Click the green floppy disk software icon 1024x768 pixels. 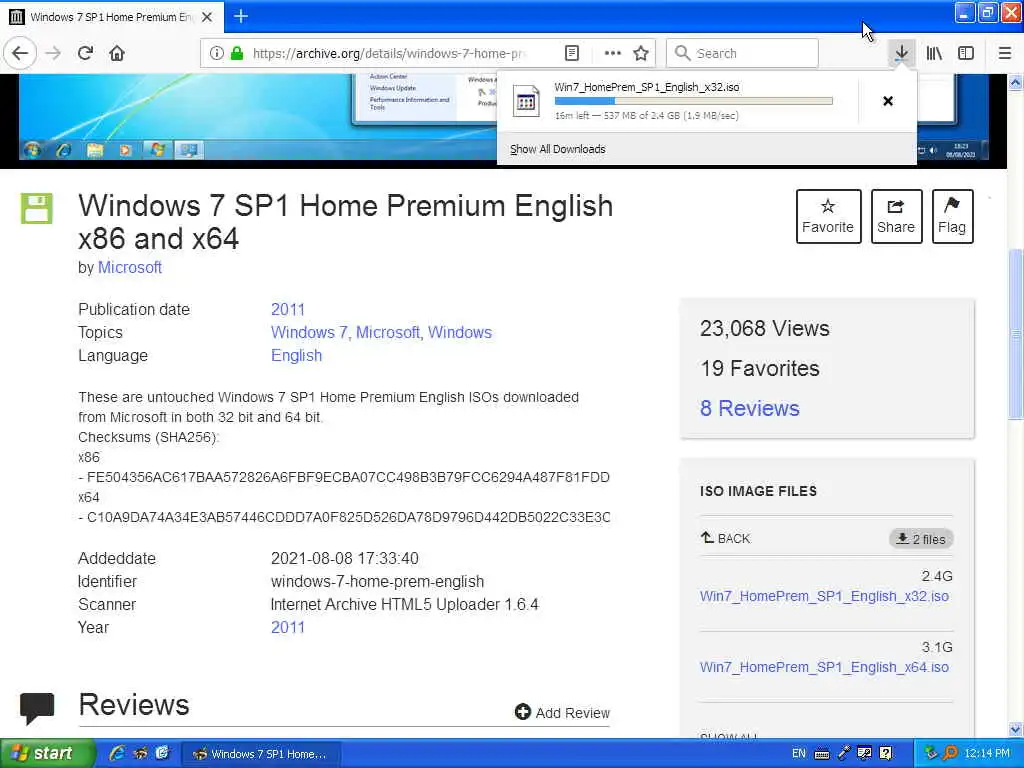point(37,208)
